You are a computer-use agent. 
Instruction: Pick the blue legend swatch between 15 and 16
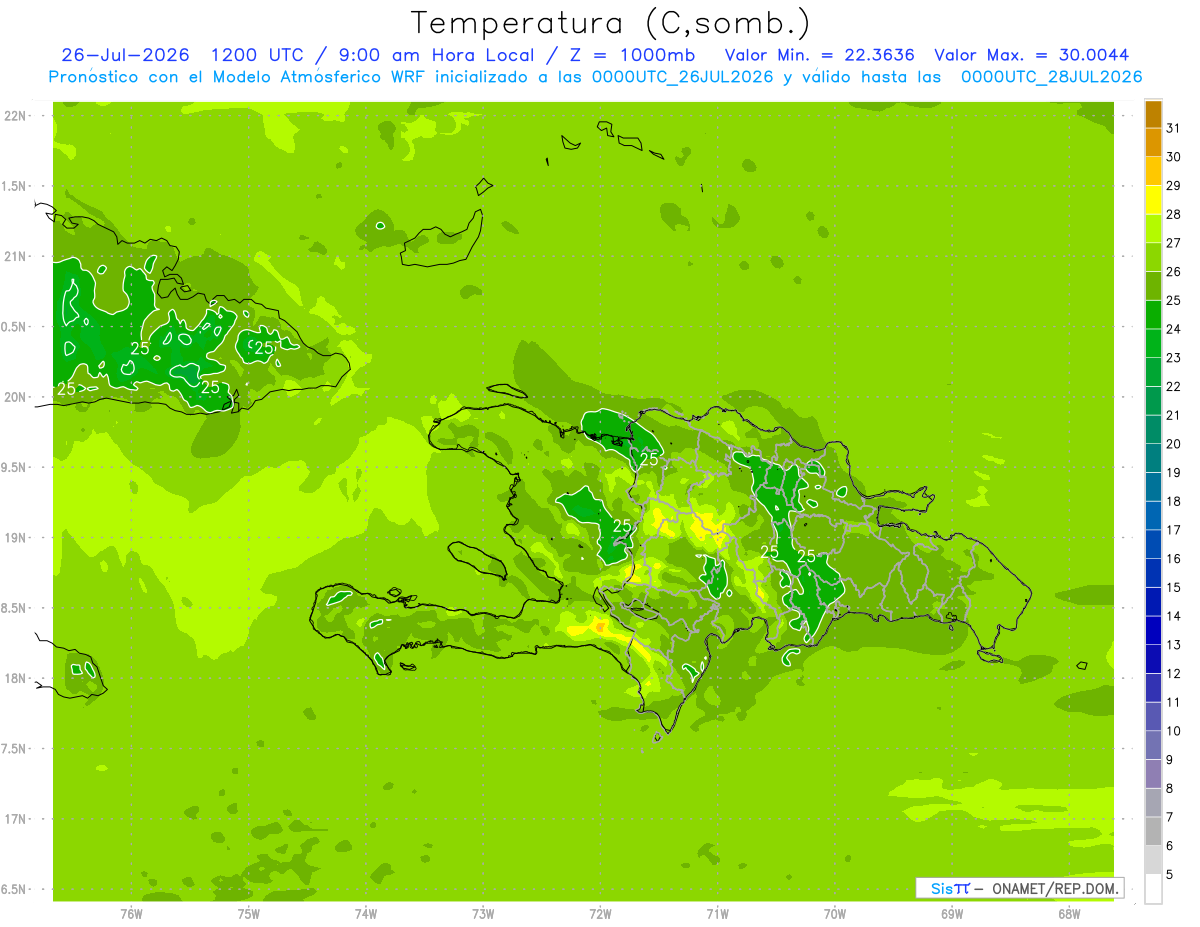click(x=1153, y=574)
